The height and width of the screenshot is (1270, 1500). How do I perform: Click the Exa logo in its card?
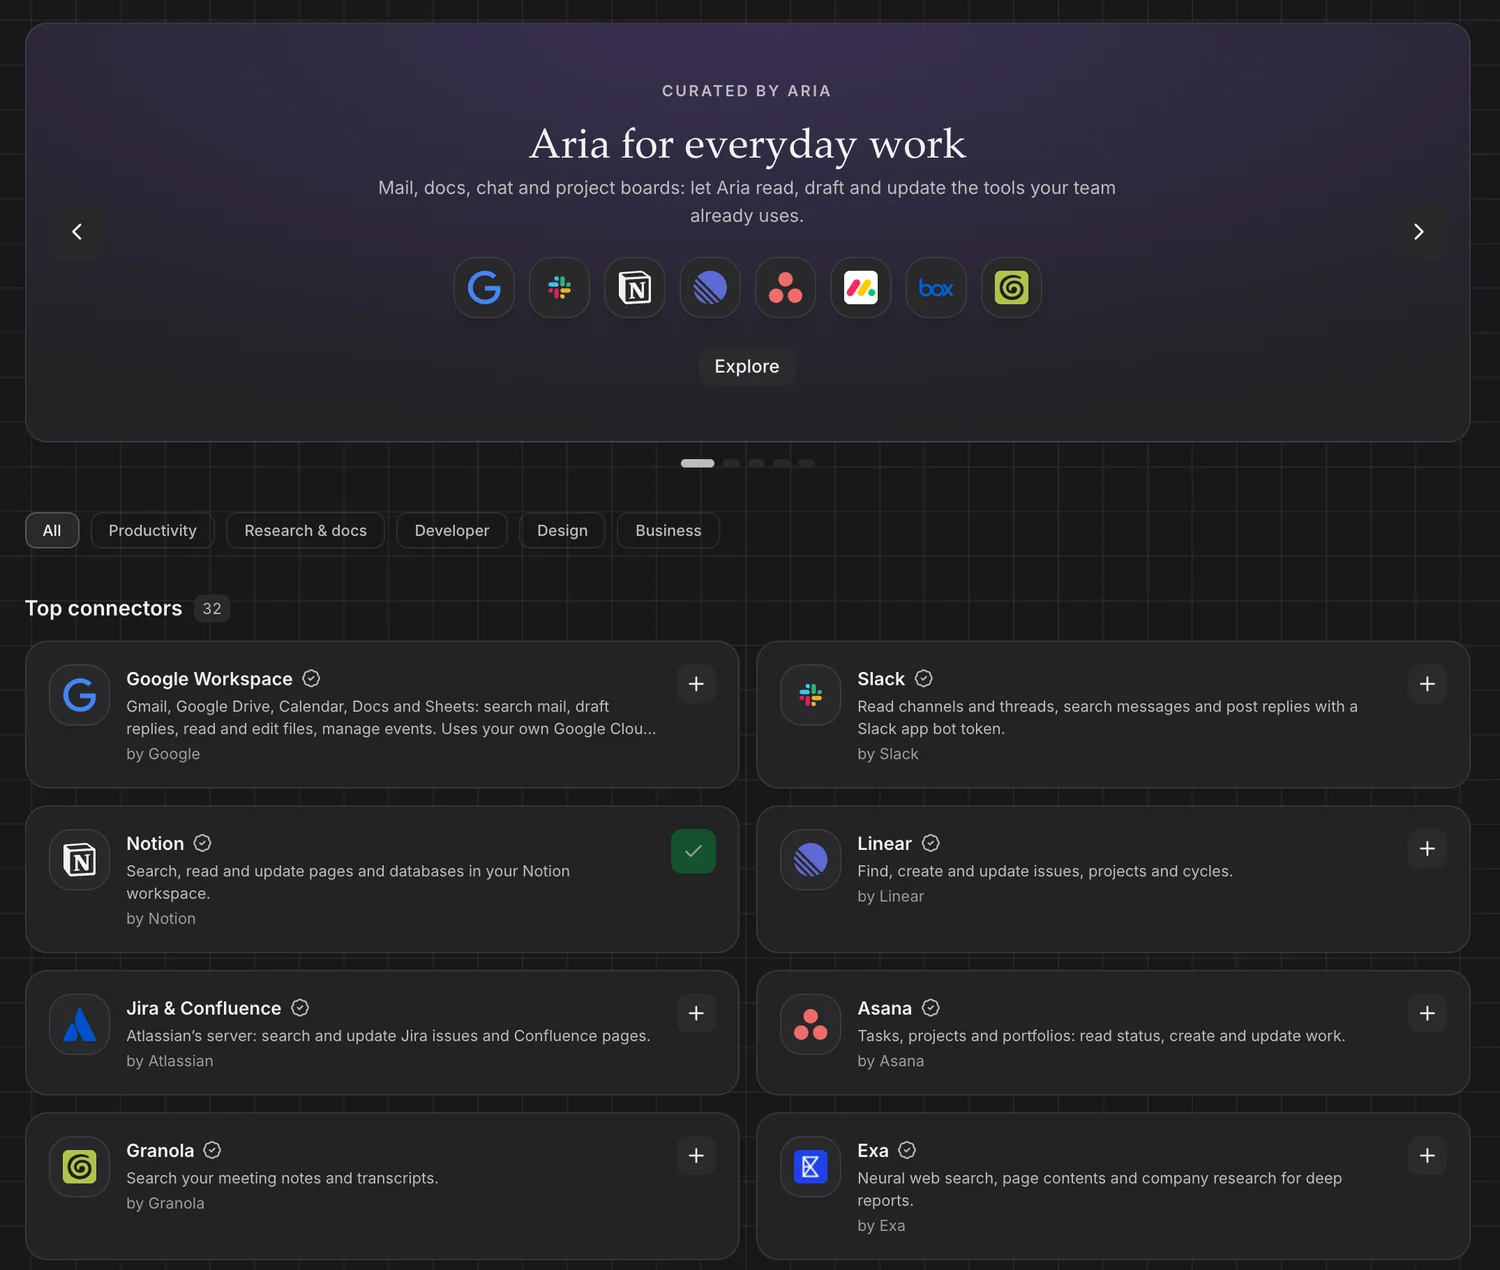[810, 1167]
